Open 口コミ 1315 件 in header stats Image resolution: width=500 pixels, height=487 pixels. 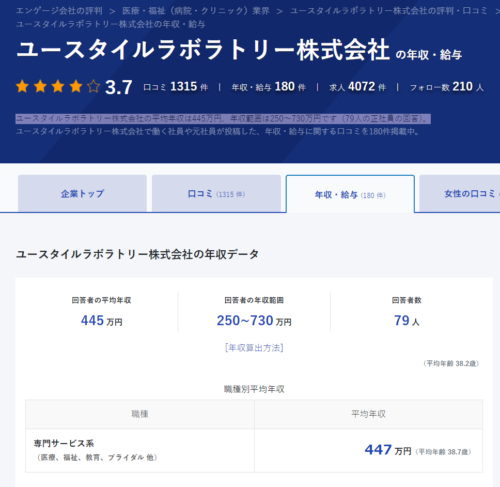pyautogui.click(x=176, y=87)
